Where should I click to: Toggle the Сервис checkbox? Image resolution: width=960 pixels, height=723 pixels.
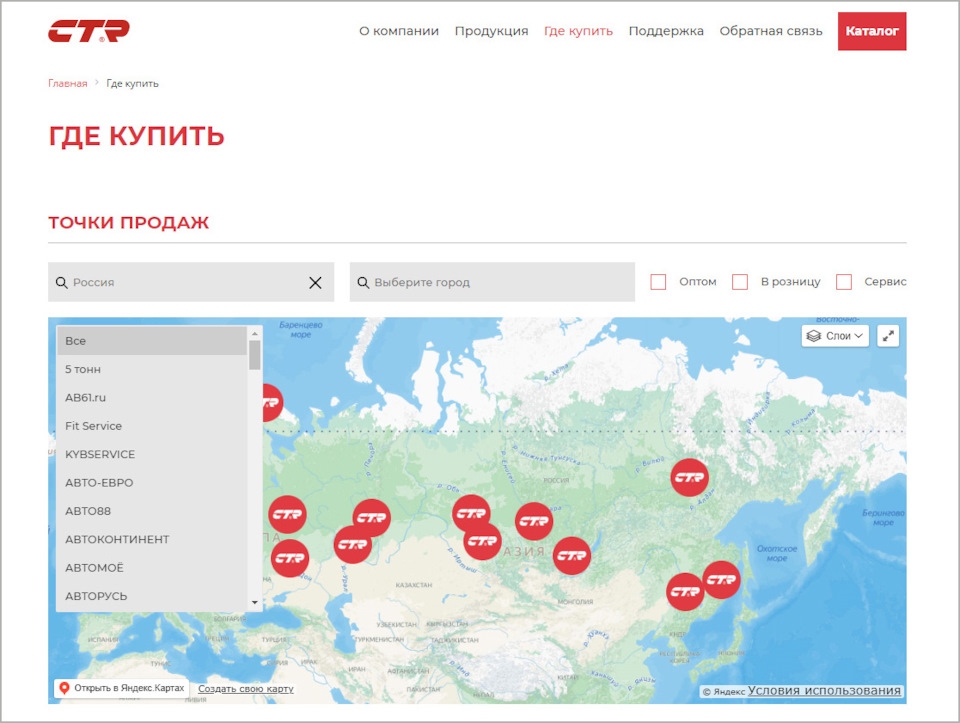[x=844, y=282]
